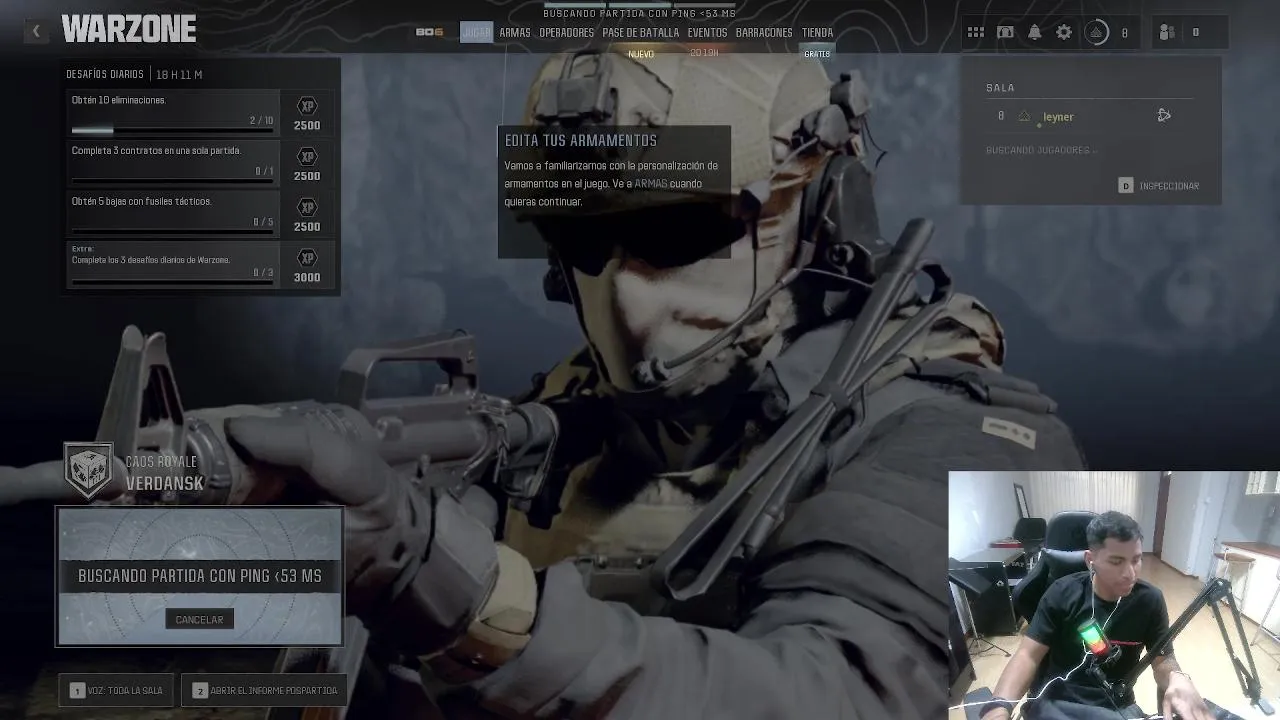
Task: Click XP badge for 3 contratos challenge
Action: coord(307,156)
